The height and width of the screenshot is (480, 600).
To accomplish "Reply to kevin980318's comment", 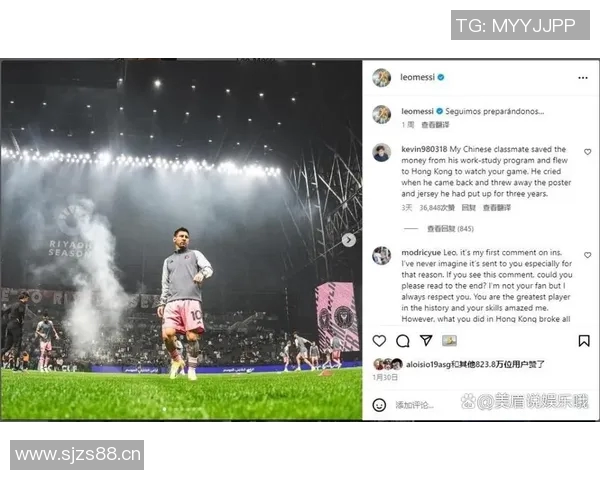I will (x=468, y=207).
